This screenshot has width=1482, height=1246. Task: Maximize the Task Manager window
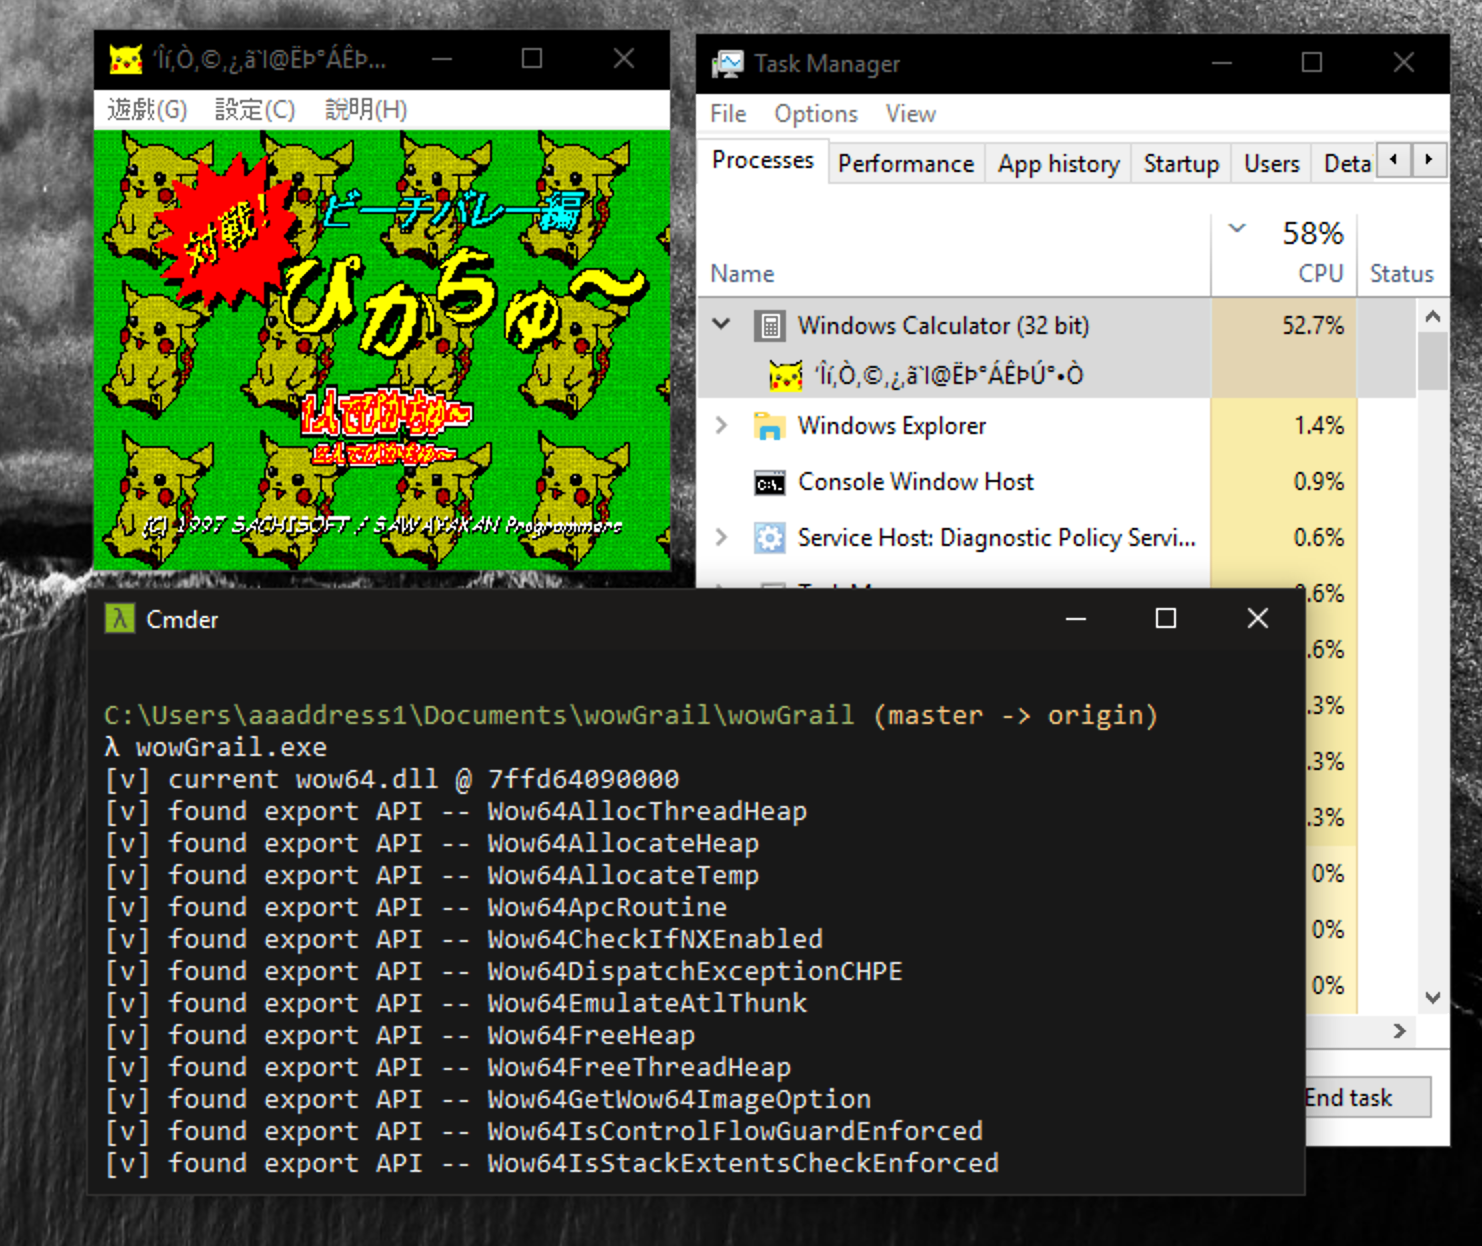(1312, 63)
